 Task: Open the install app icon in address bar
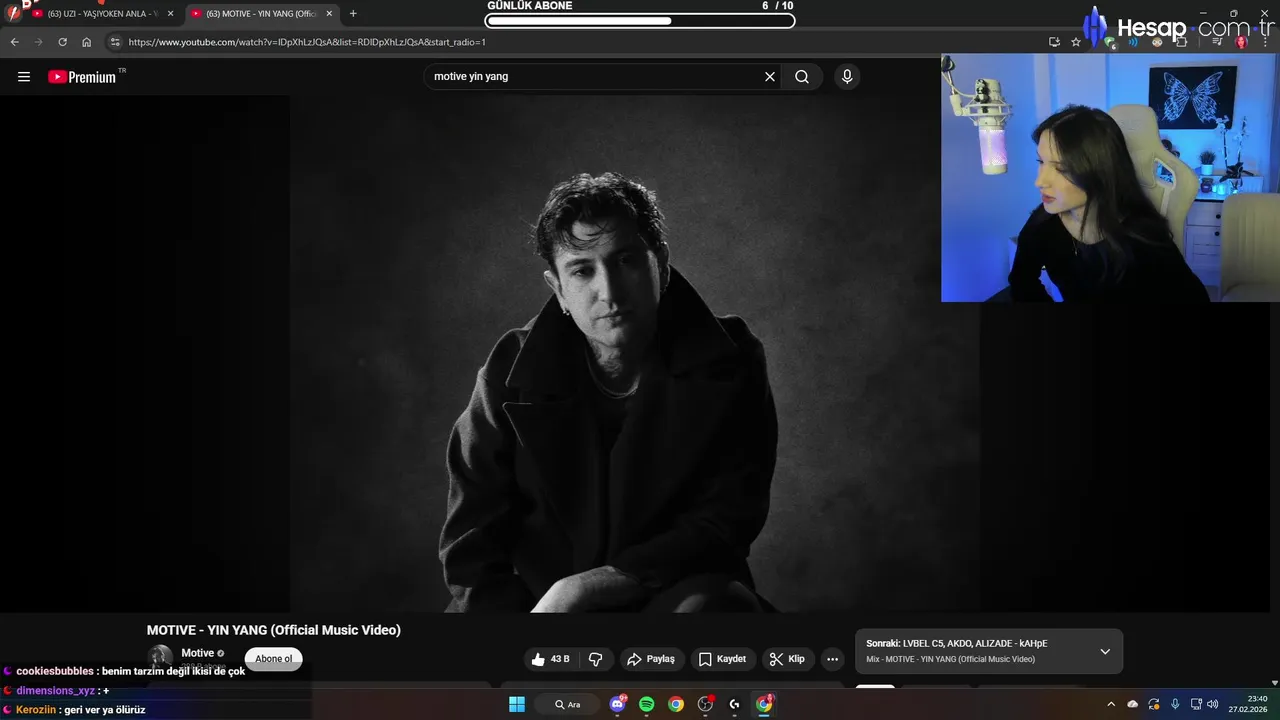(x=1054, y=42)
